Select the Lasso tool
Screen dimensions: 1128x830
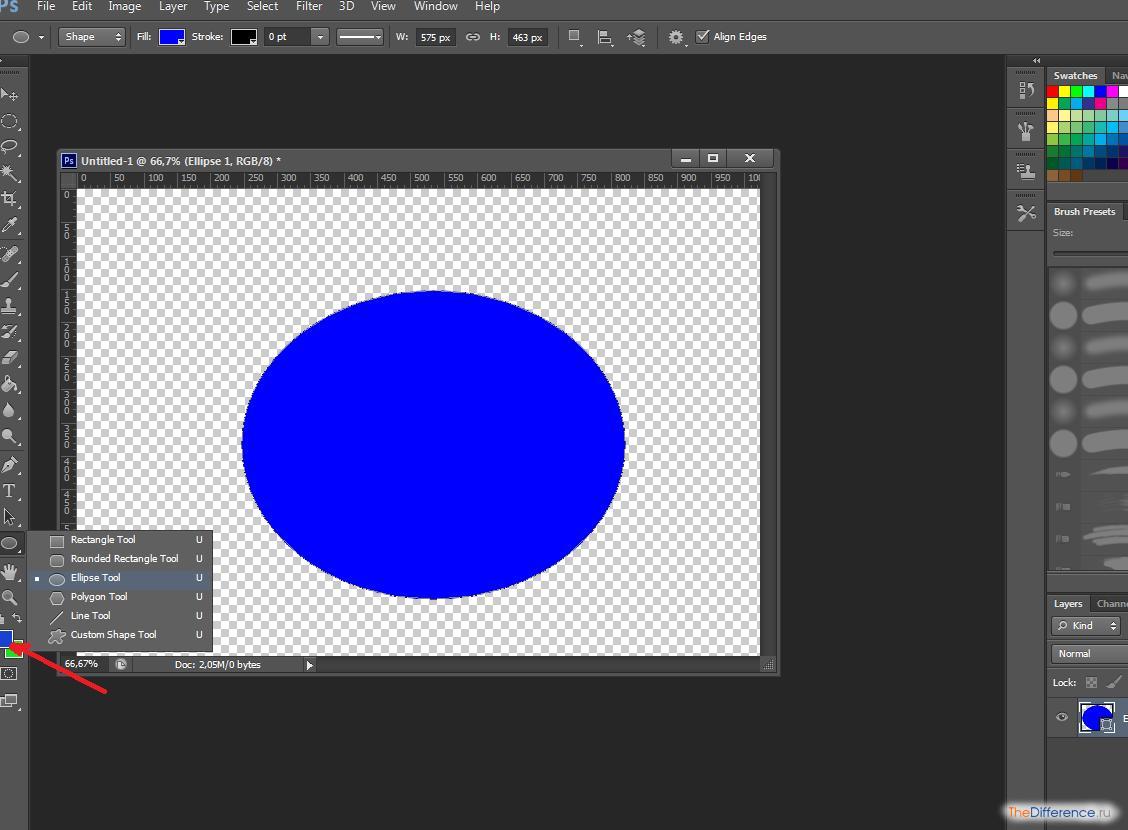coord(10,147)
